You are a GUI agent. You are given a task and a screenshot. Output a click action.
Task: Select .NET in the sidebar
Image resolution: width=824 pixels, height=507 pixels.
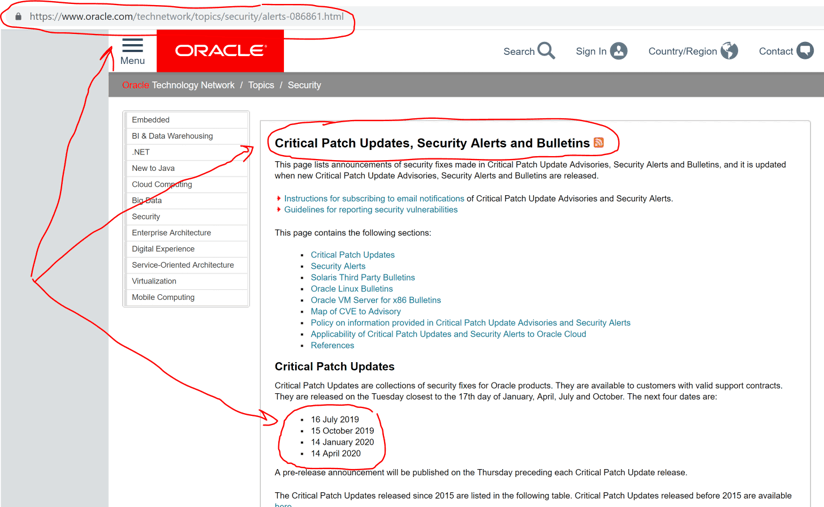(x=187, y=152)
